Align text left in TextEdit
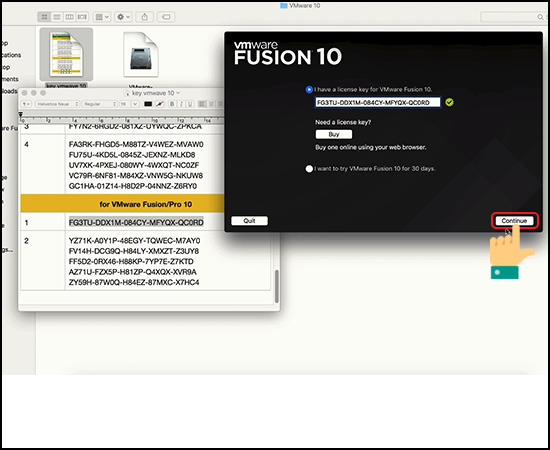 click(x=202, y=104)
